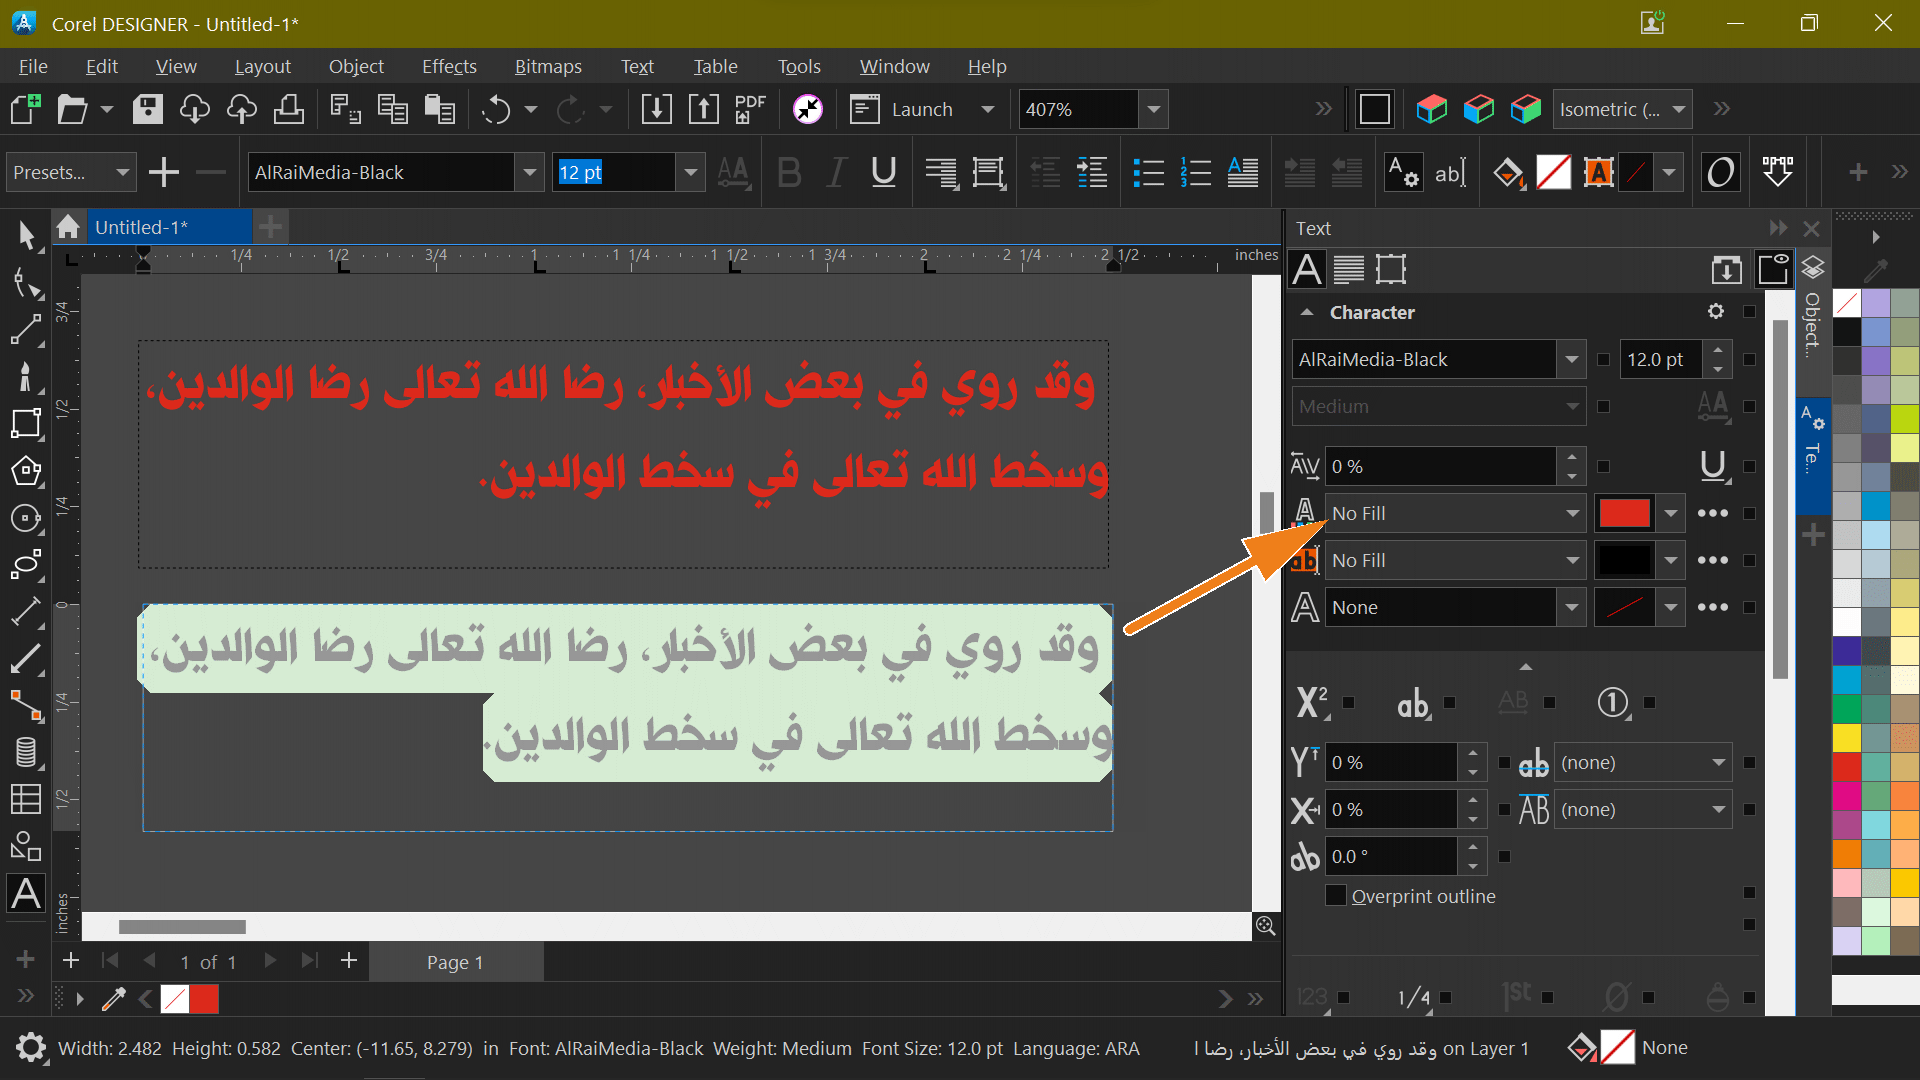
Task: Toggle the Italic text button
Action: [x=836, y=172]
